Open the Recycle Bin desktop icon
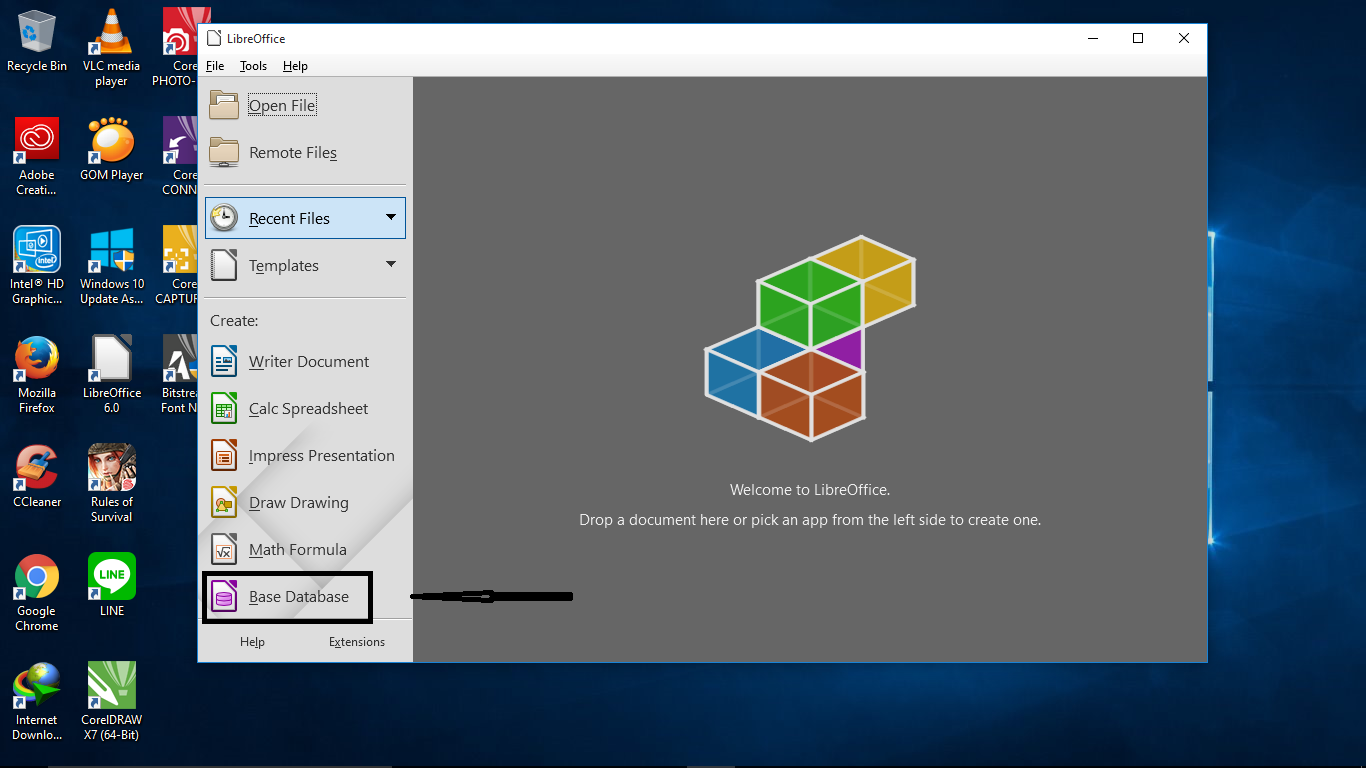This screenshot has height=768, width=1366. coord(37,41)
